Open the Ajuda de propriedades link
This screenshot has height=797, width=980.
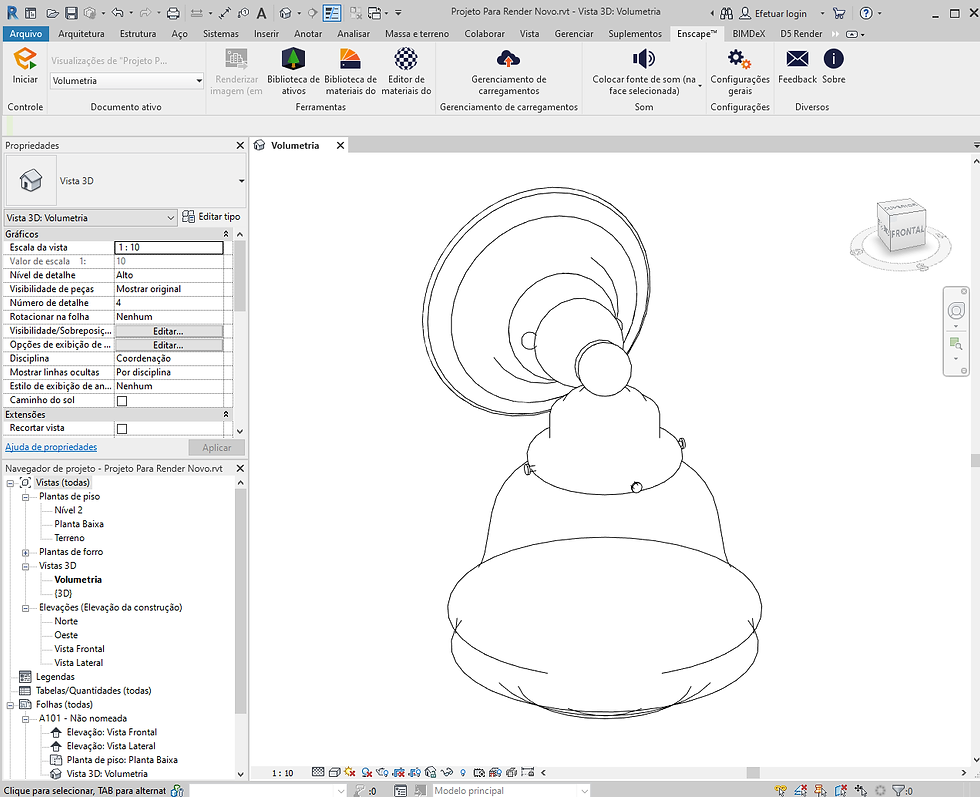coord(51,447)
